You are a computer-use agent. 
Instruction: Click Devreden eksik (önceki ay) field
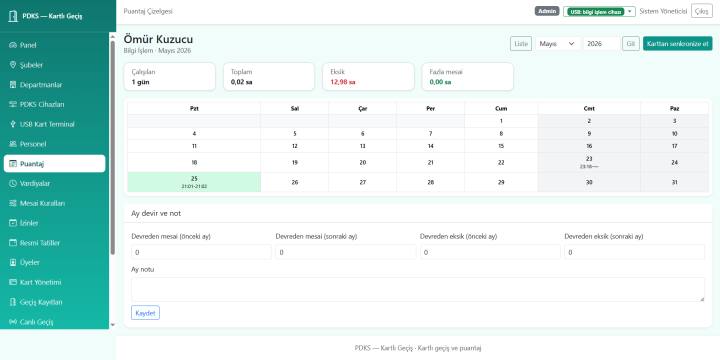pos(490,252)
